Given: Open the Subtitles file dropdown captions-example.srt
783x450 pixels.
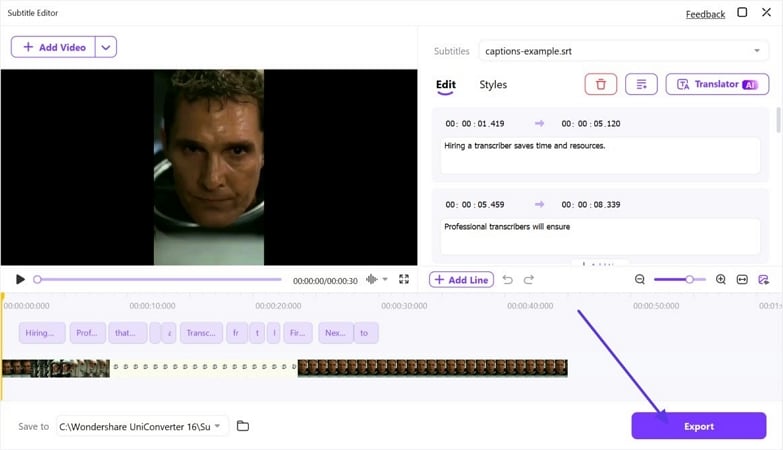Looking at the screenshot, I should [x=623, y=51].
